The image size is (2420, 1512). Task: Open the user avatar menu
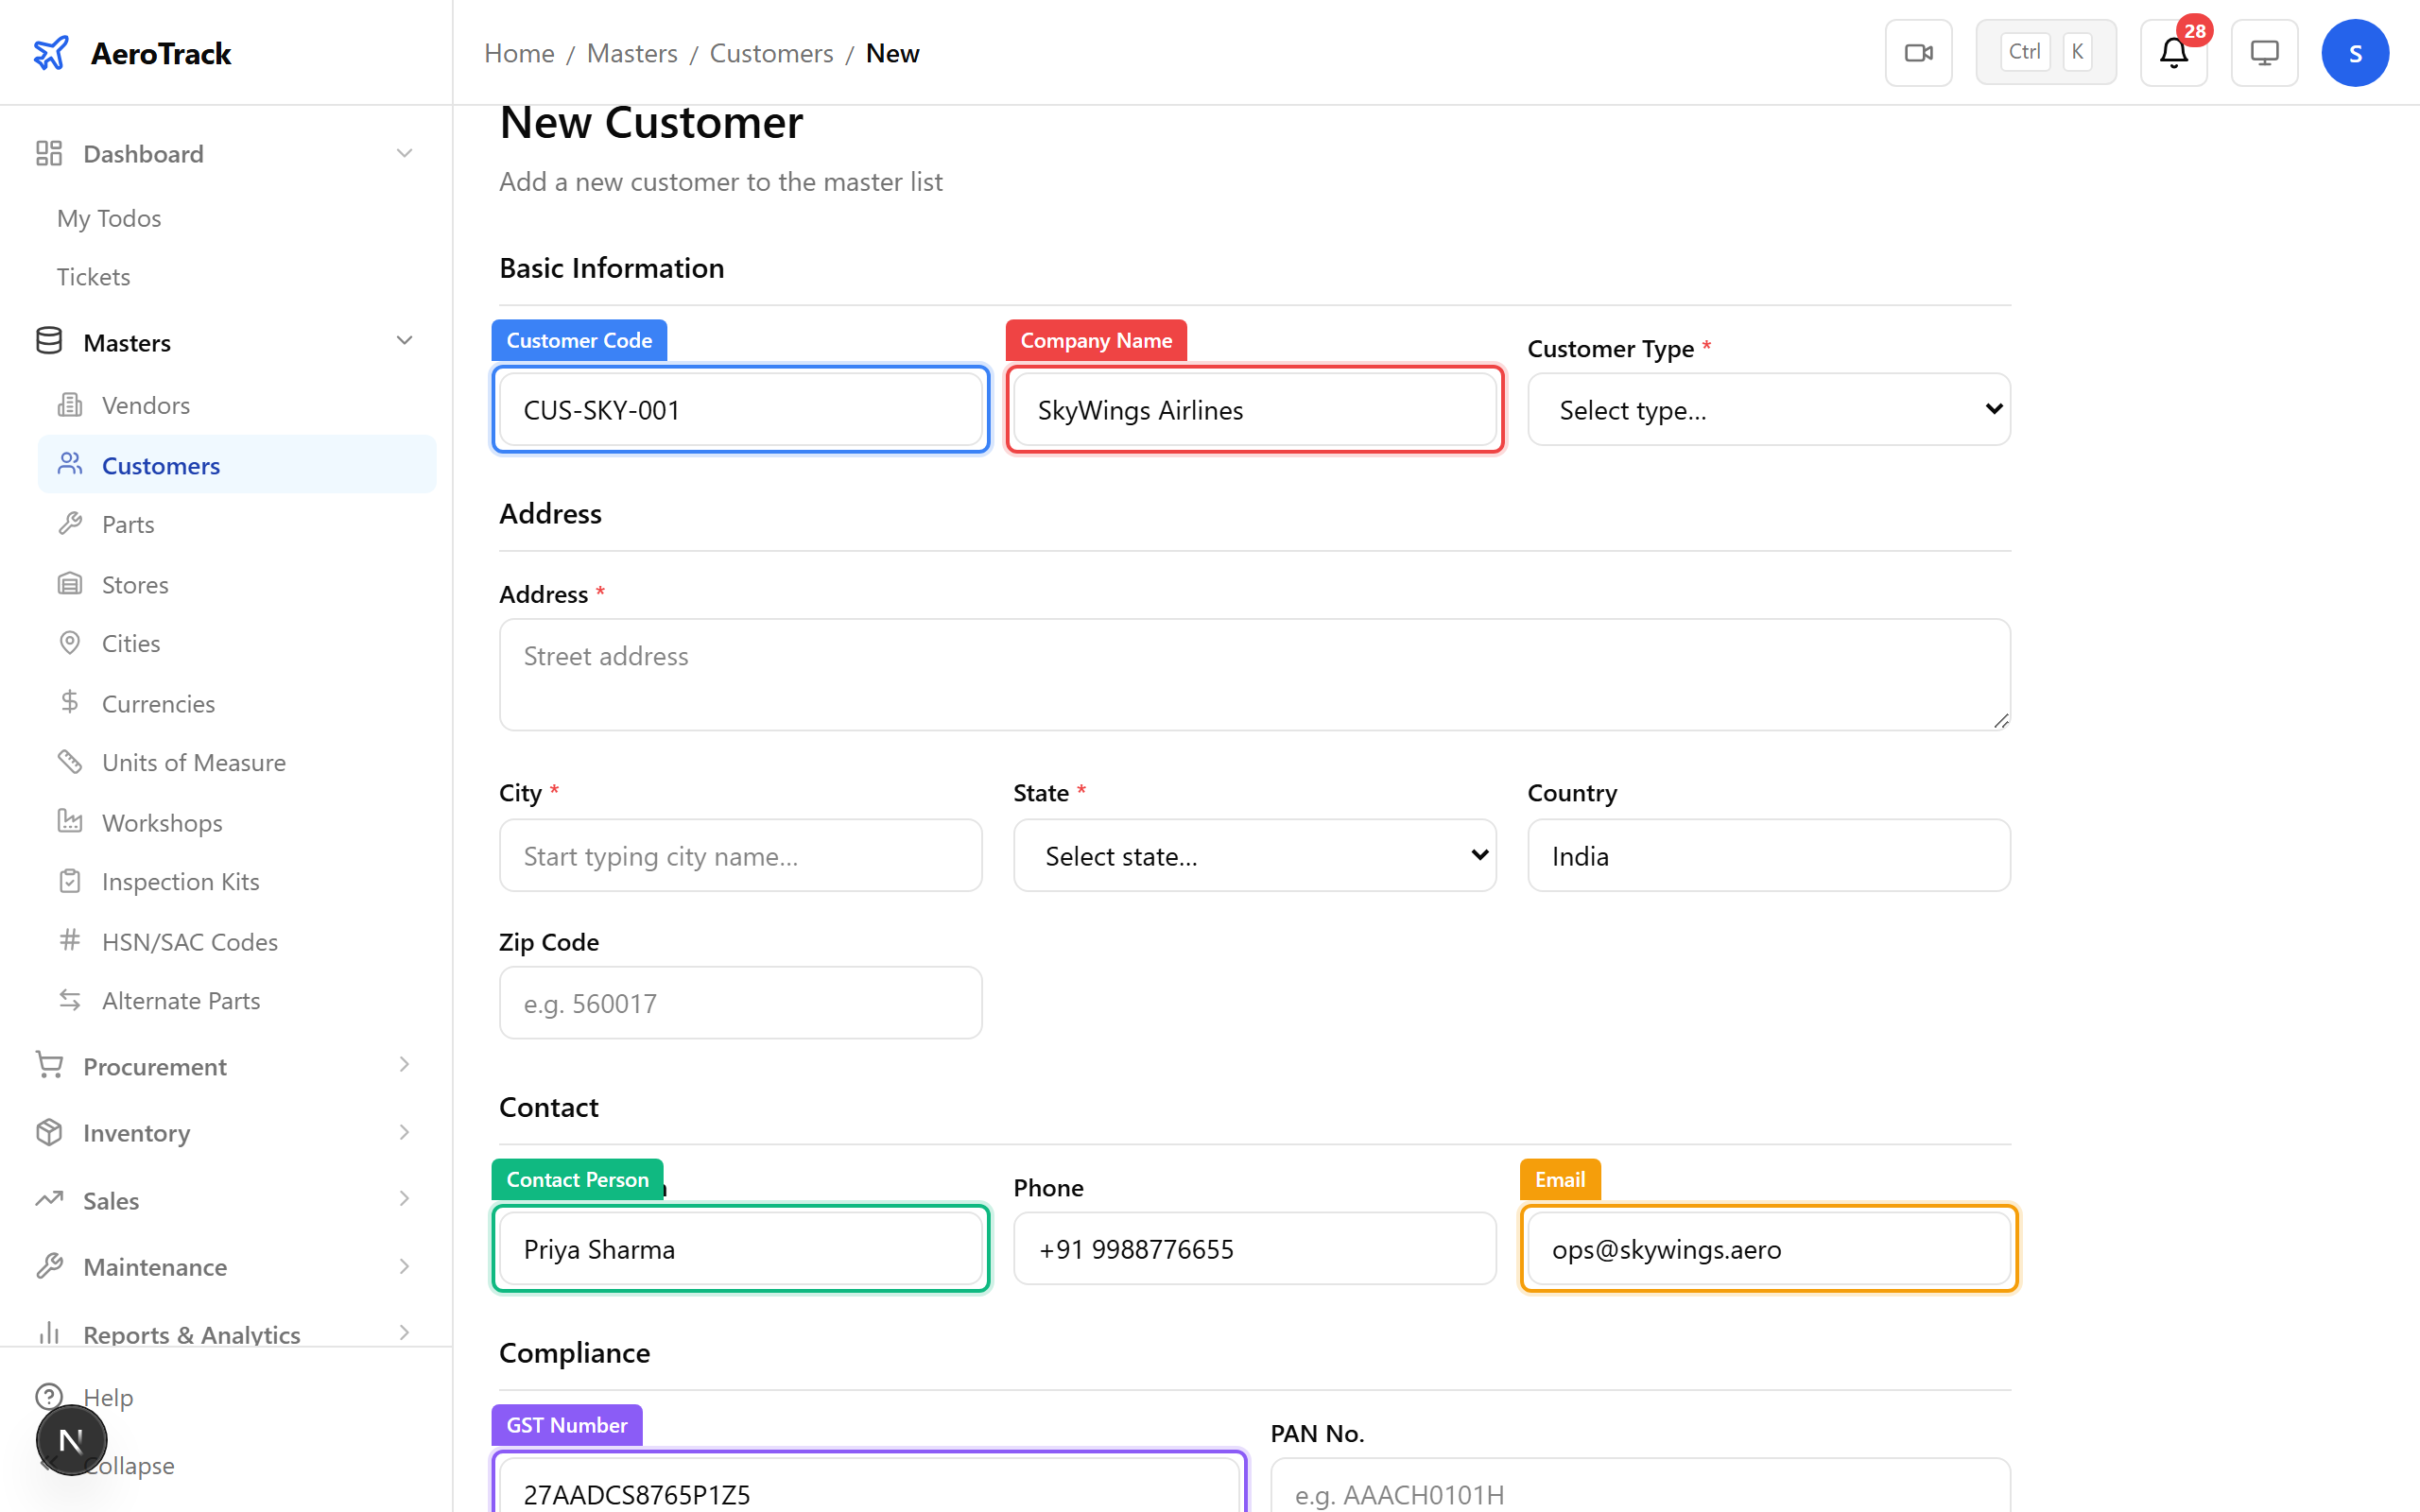[2355, 52]
